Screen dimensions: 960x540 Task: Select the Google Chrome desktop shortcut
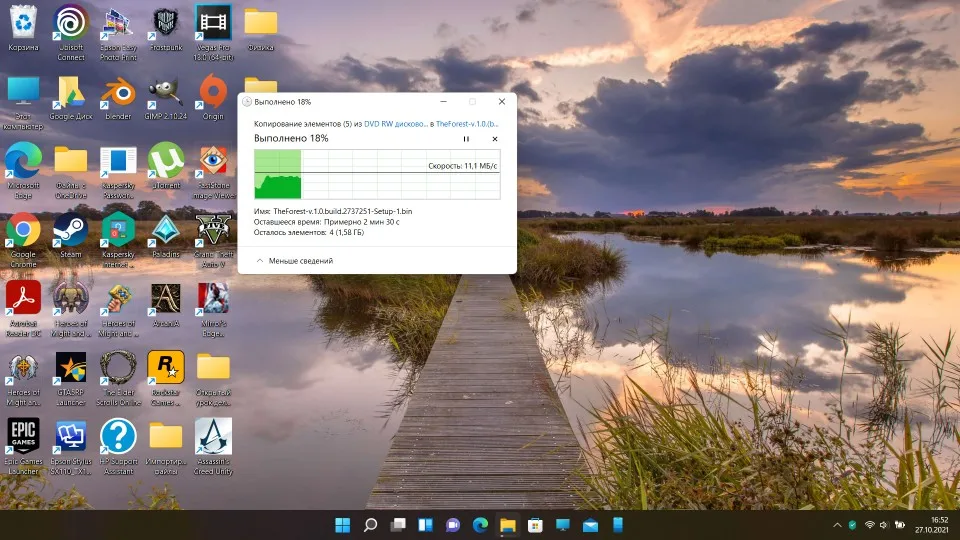coord(23,240)
